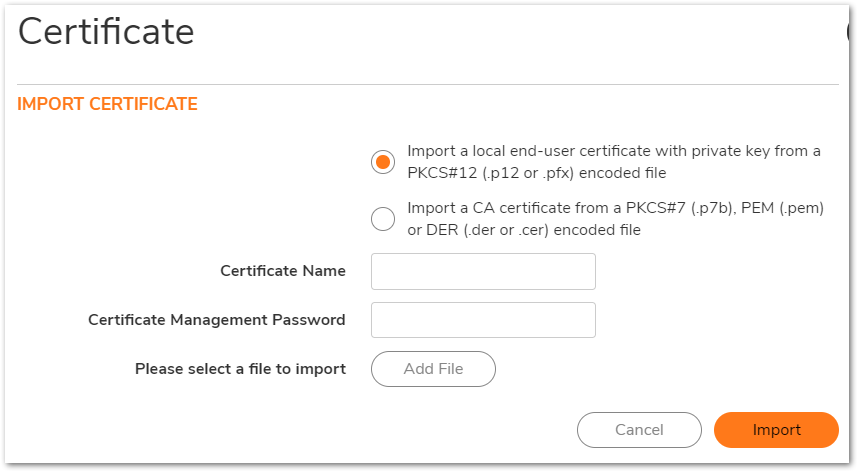The width and height of the screenshot is (858, 472).
Task: Click the partially visible icon at top-right corner
Action: point(851,32)
